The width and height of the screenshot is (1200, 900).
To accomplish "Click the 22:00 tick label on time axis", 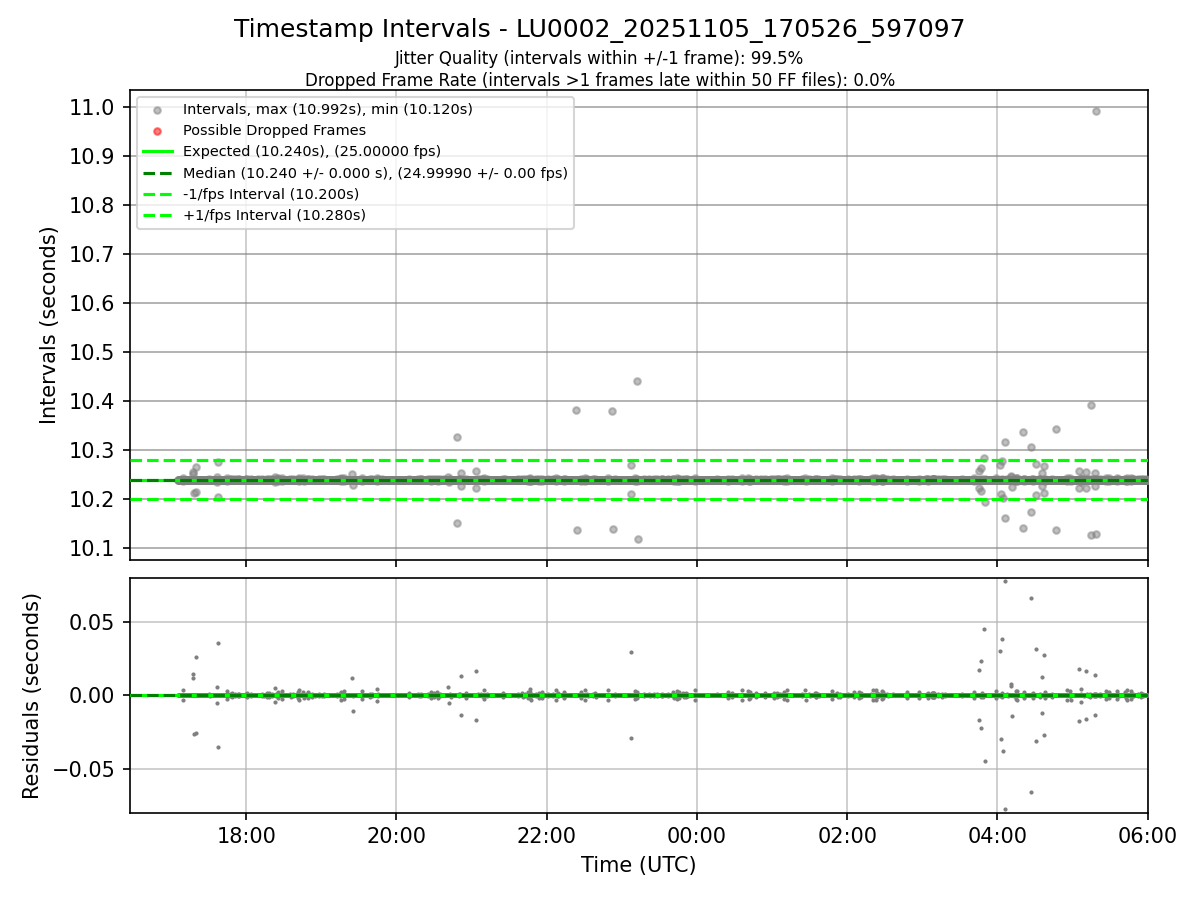I will pyautogui.click(x=547, y=834).
